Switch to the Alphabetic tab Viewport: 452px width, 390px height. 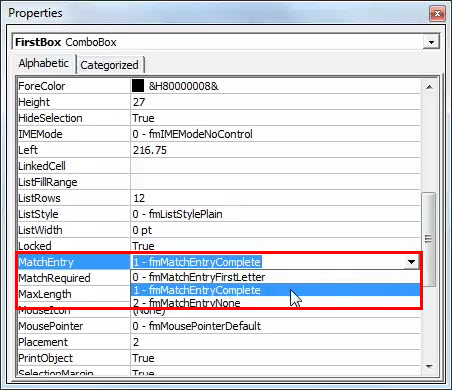[44, 63]
